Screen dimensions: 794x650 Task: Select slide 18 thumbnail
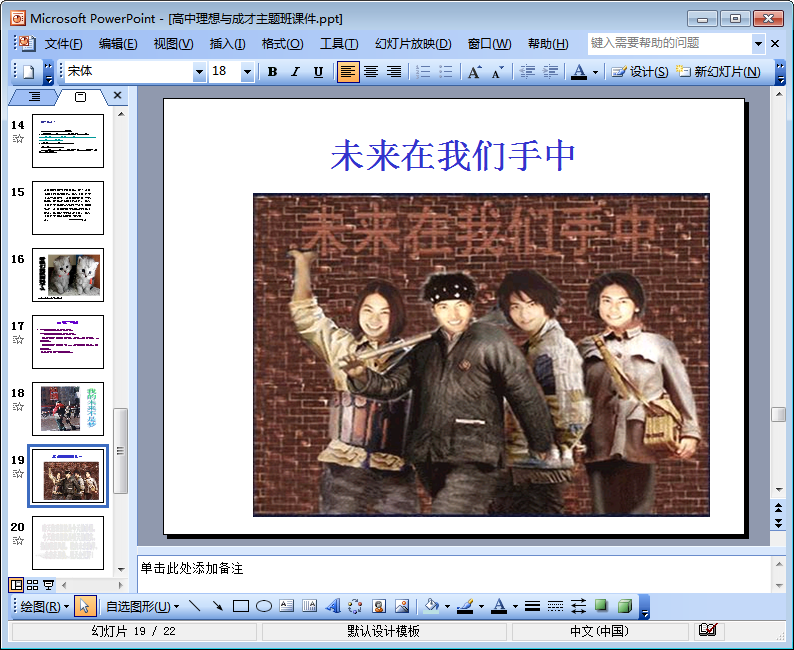68,409
